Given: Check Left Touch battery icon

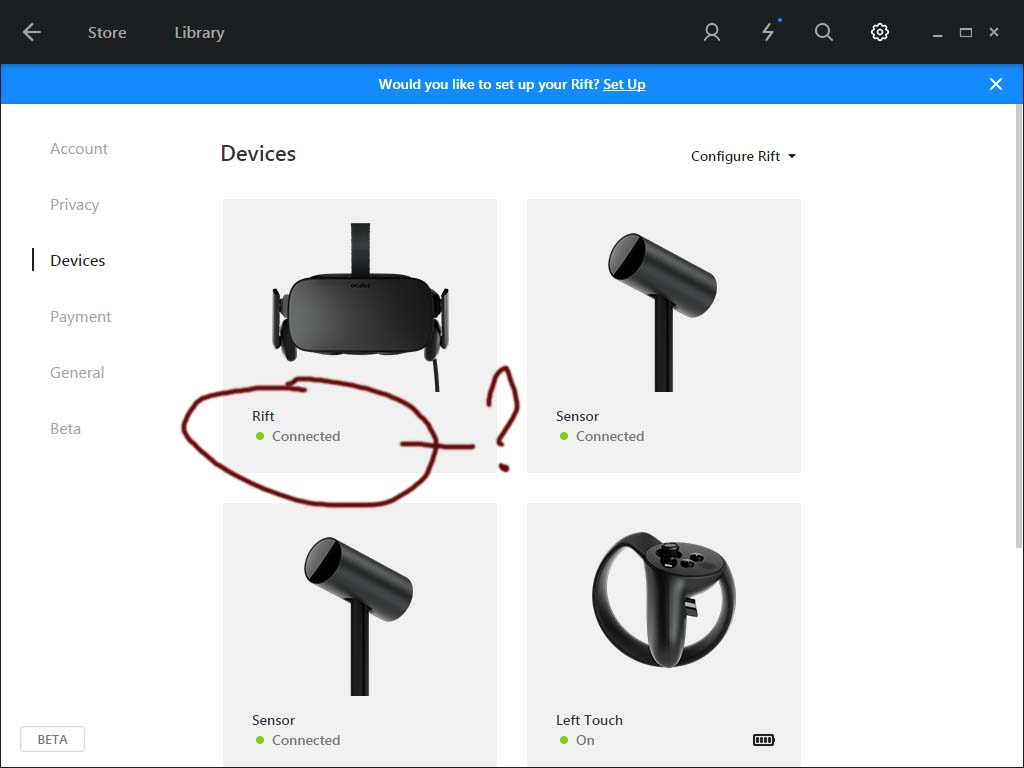Looking at the screenshot, I should (763, 740).
